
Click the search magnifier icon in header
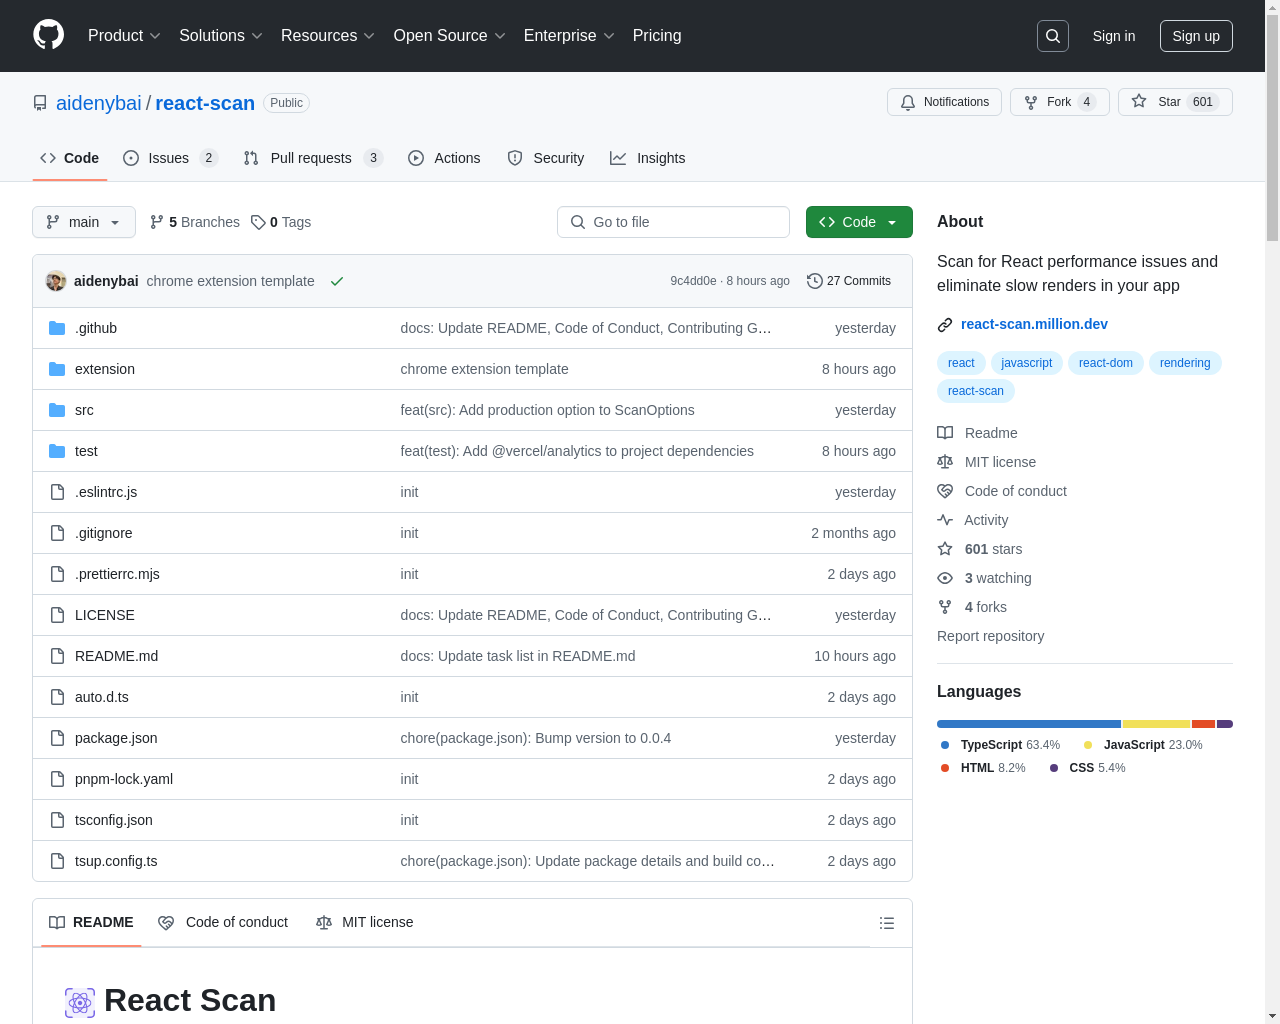1053,36
